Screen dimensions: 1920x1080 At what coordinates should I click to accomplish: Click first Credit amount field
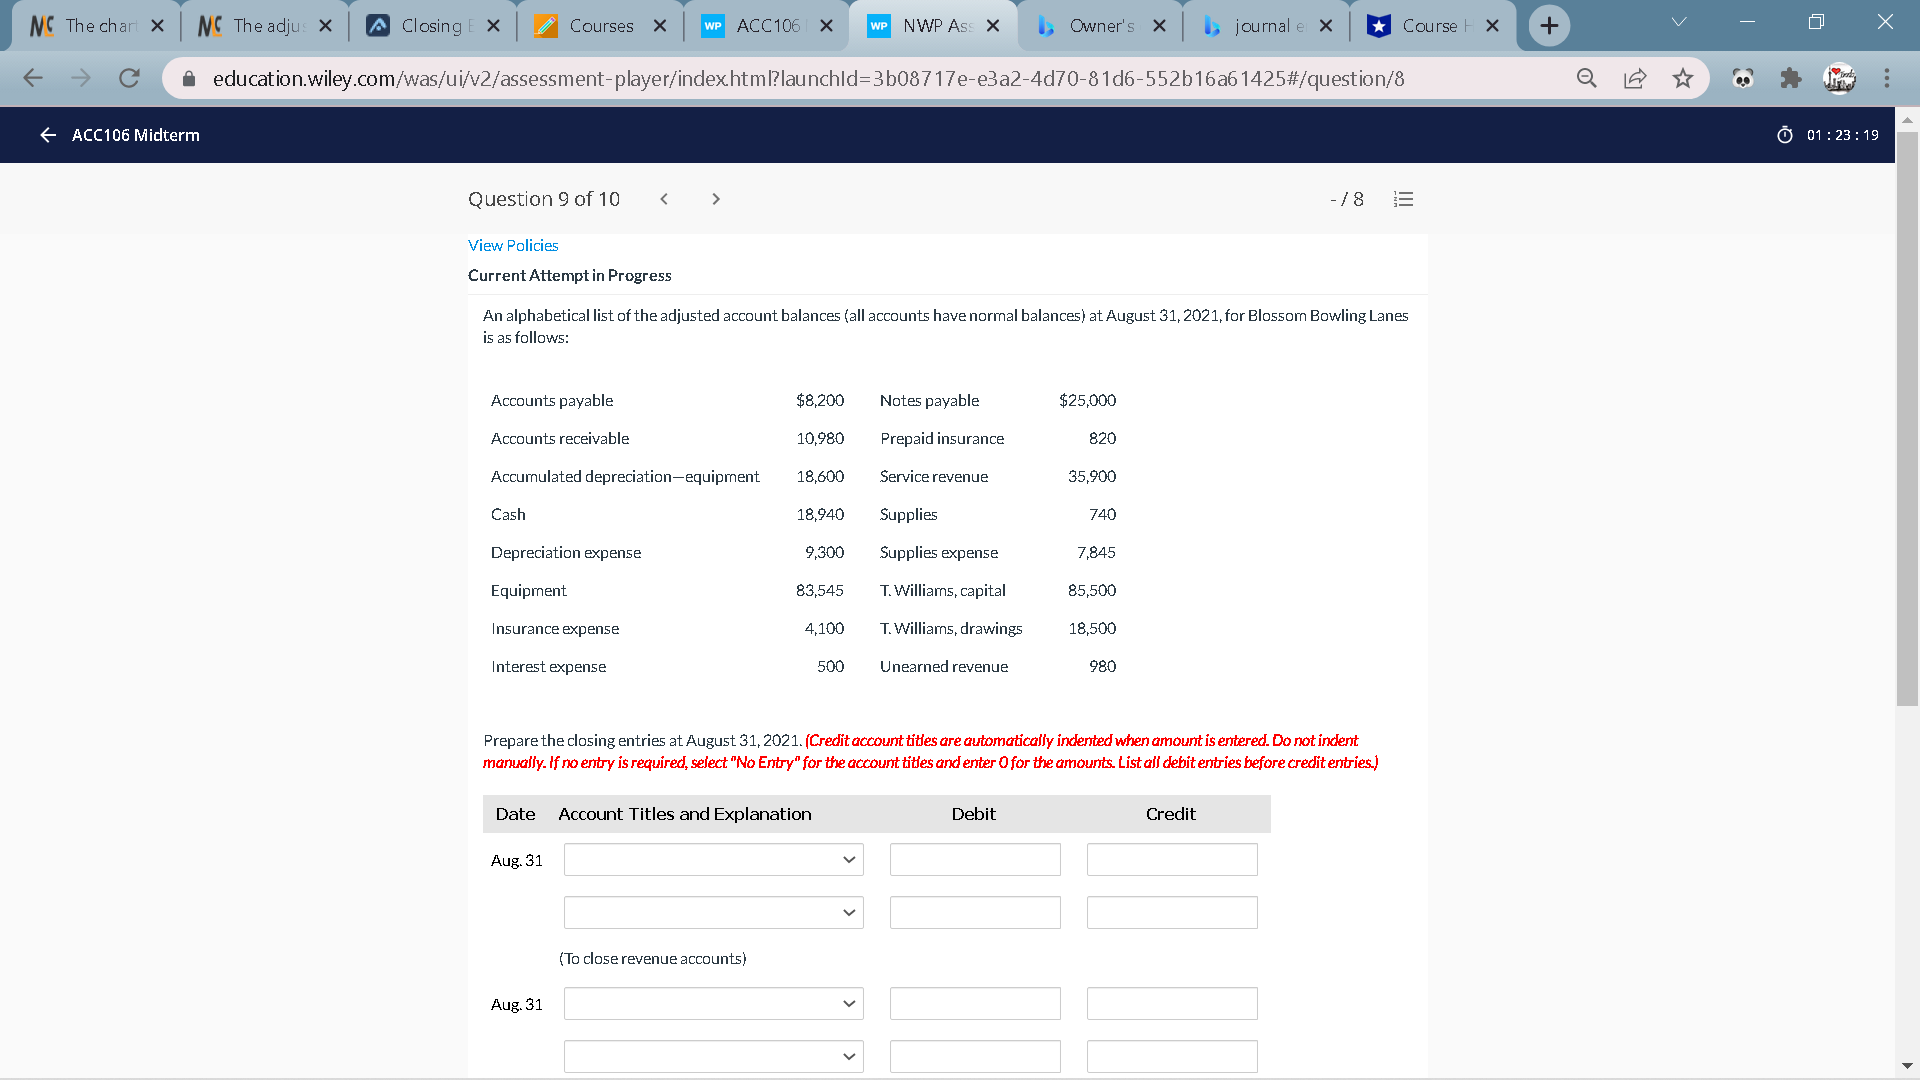point(1172,860)
